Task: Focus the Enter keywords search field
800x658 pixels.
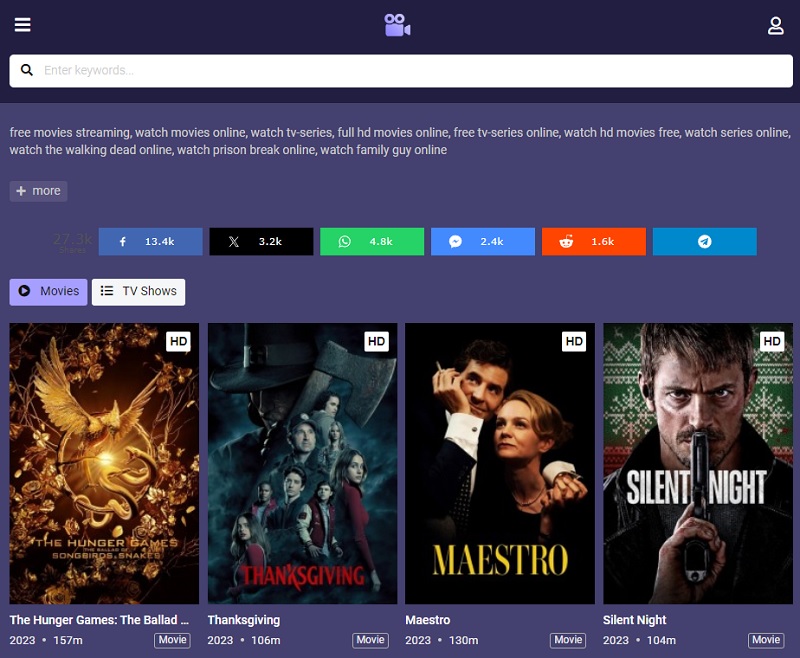Action: 401,71
